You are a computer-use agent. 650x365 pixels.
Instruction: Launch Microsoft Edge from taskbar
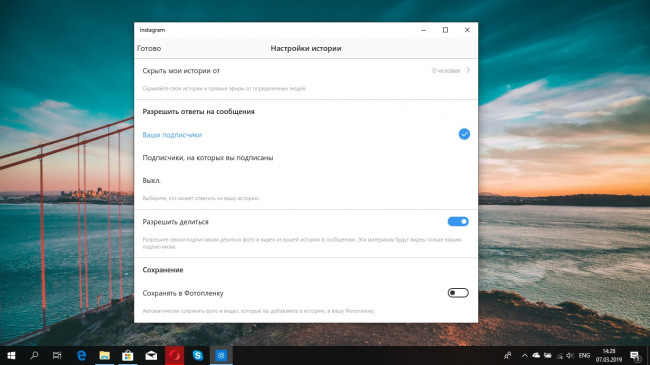[x=81, y=355]
